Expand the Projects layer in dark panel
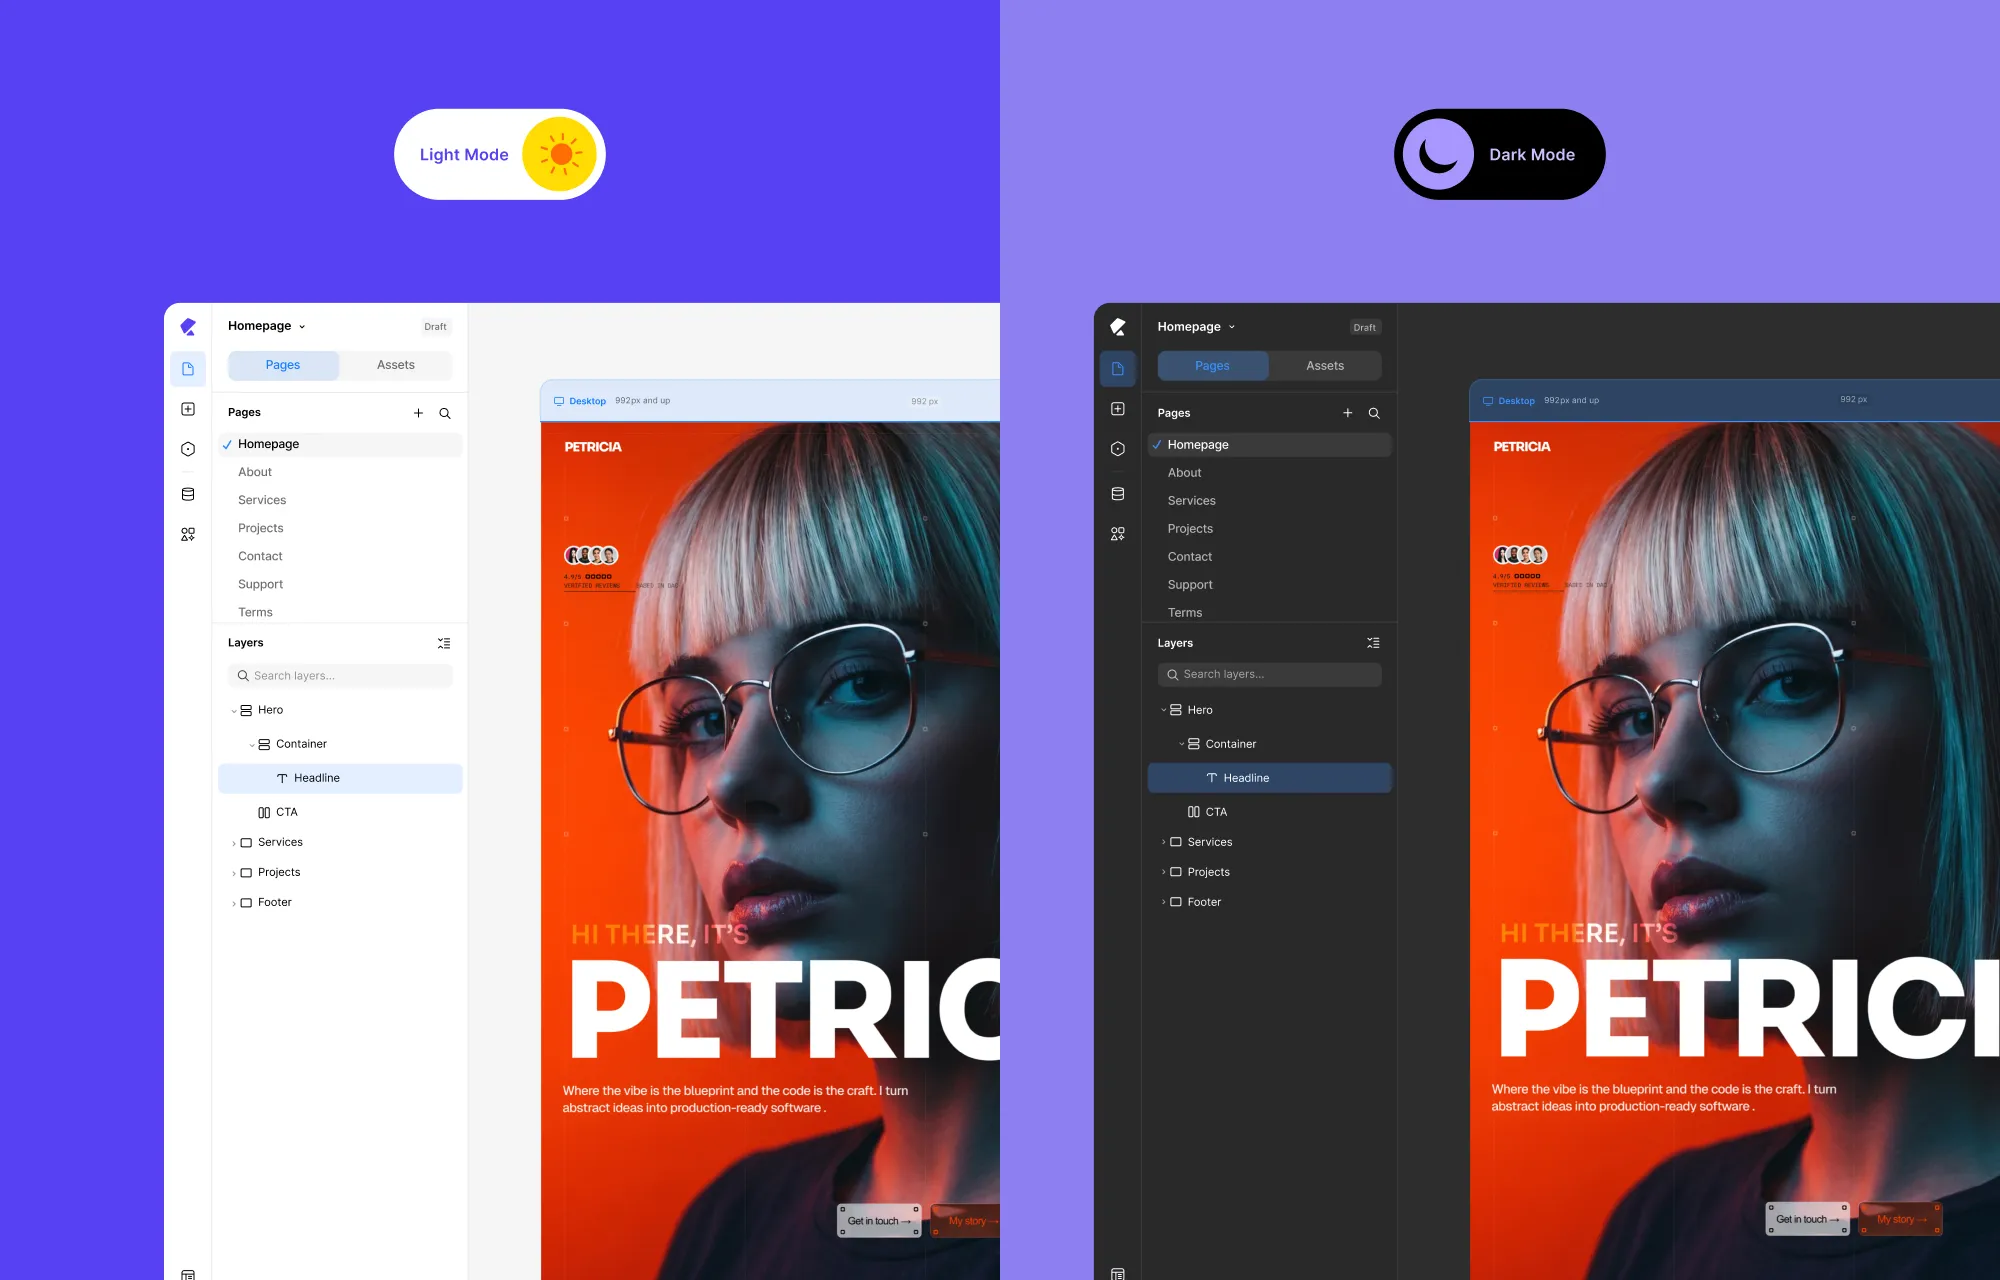 1164,872
